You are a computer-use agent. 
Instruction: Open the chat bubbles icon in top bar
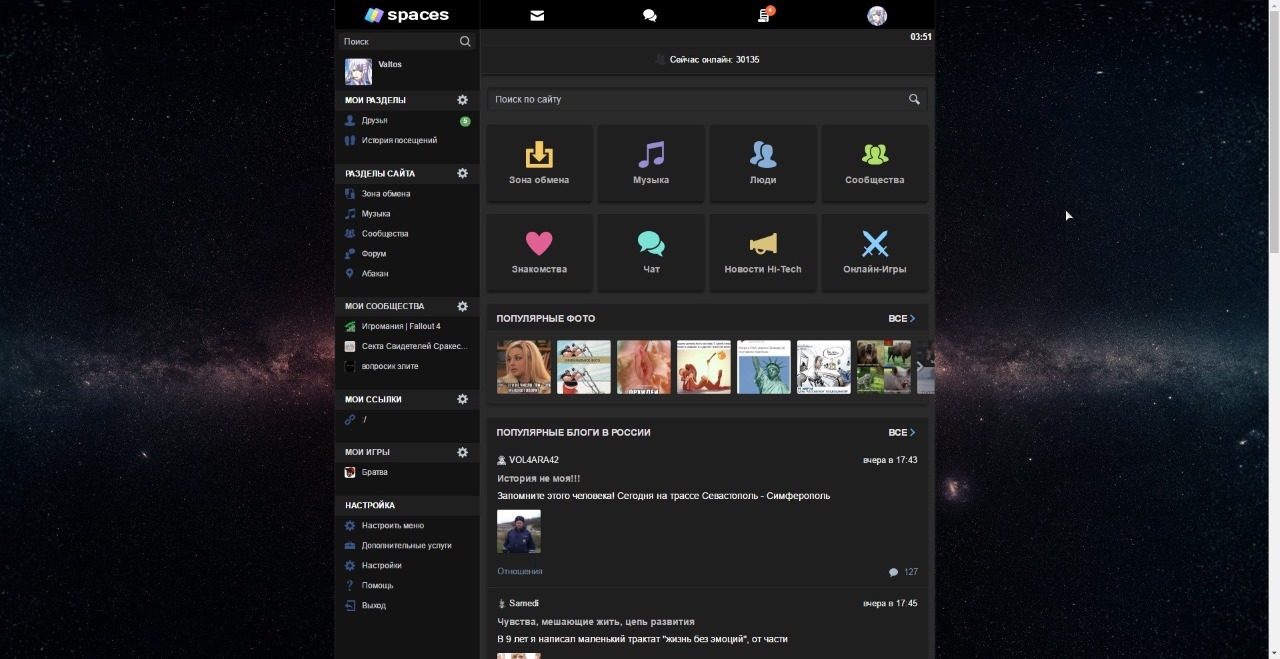(650, 15)
